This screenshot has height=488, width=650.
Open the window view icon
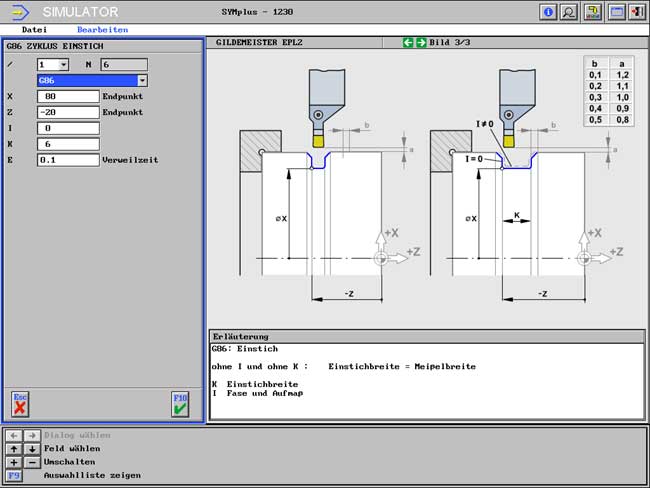pyautogui.click(x=616, y=12)
